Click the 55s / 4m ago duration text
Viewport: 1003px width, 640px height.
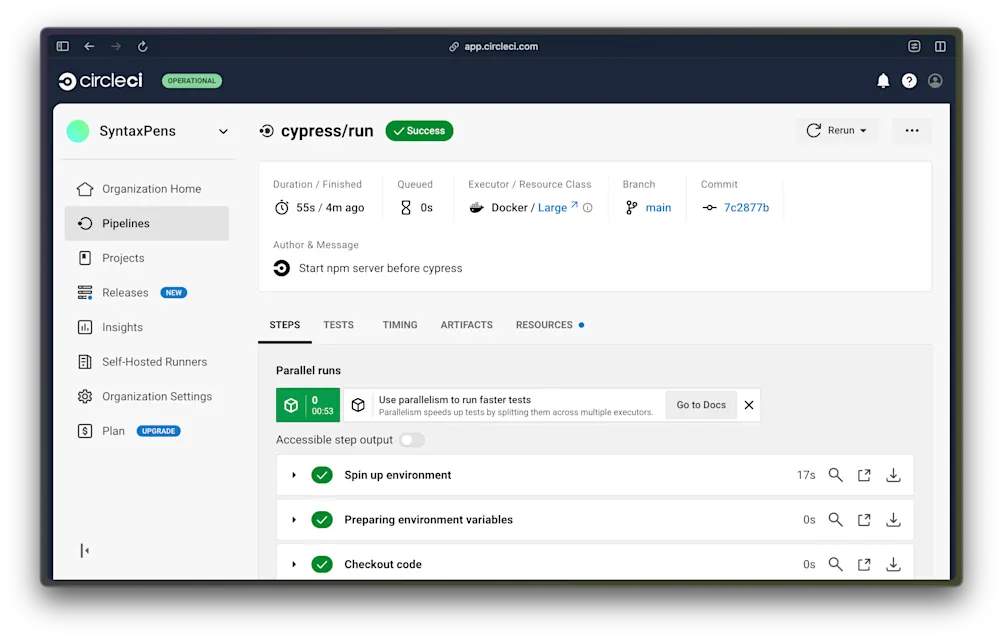(330, 208)
